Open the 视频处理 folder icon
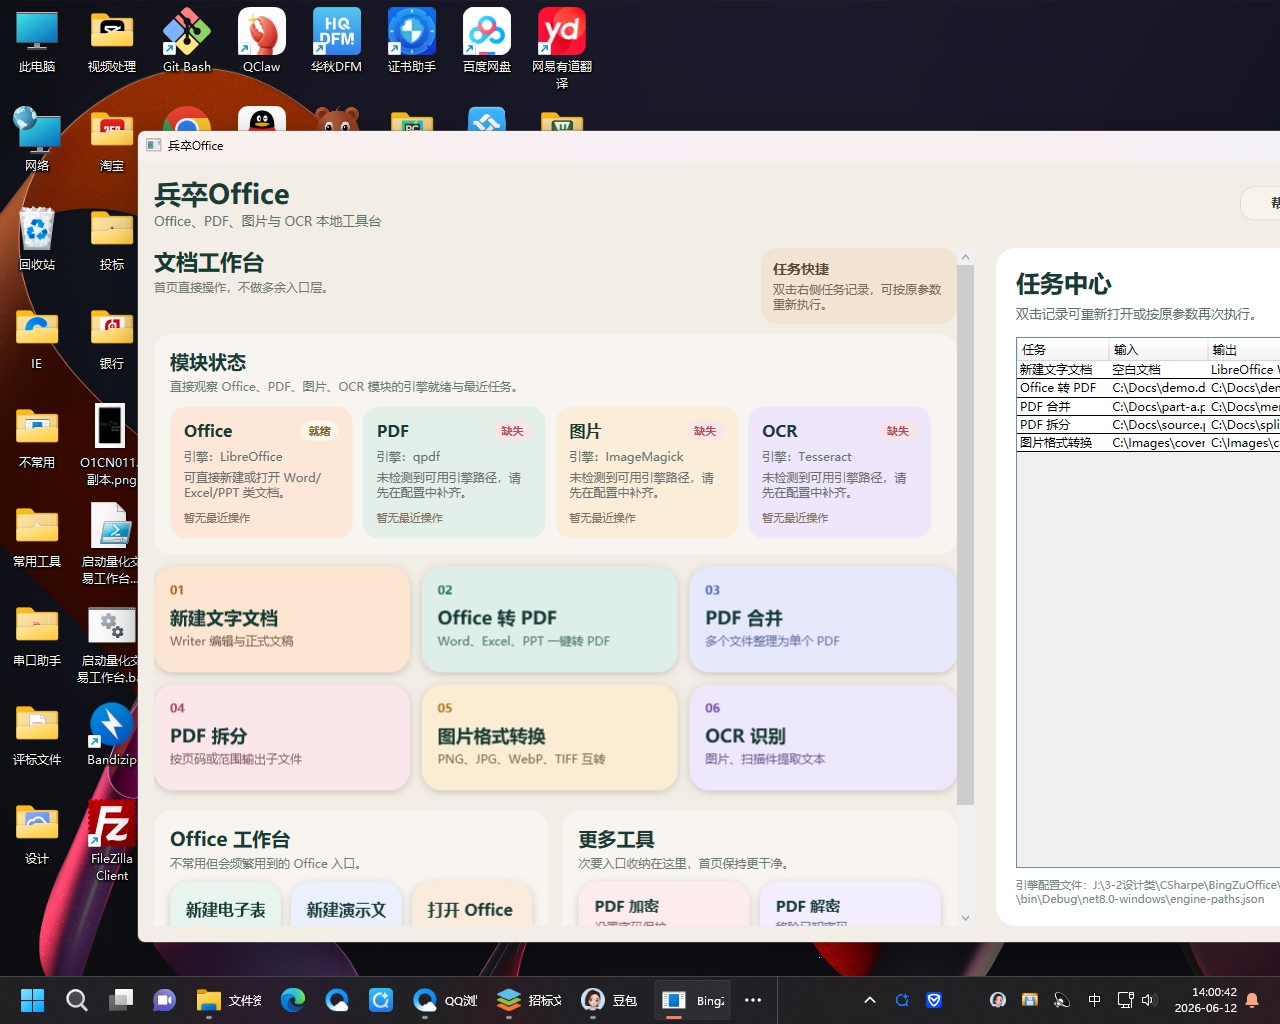Image resolution: width=1280 pixels, height=1024 pixels. point(112,40)
